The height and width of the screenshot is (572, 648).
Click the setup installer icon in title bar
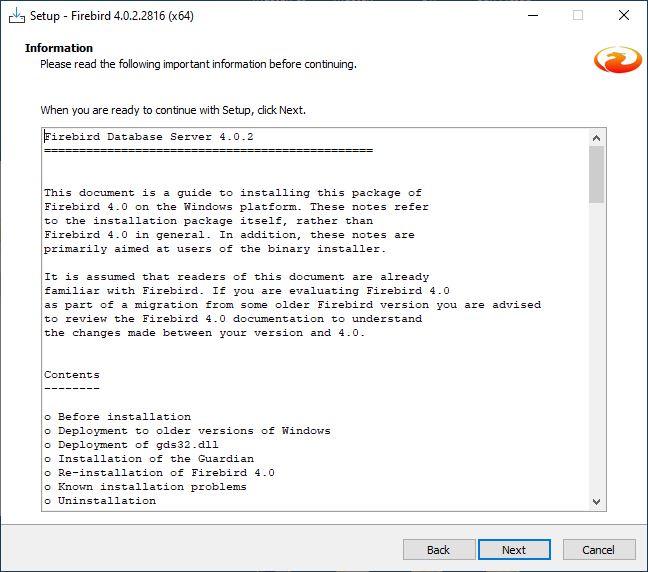pyautogui.click(x=17, y=16)
